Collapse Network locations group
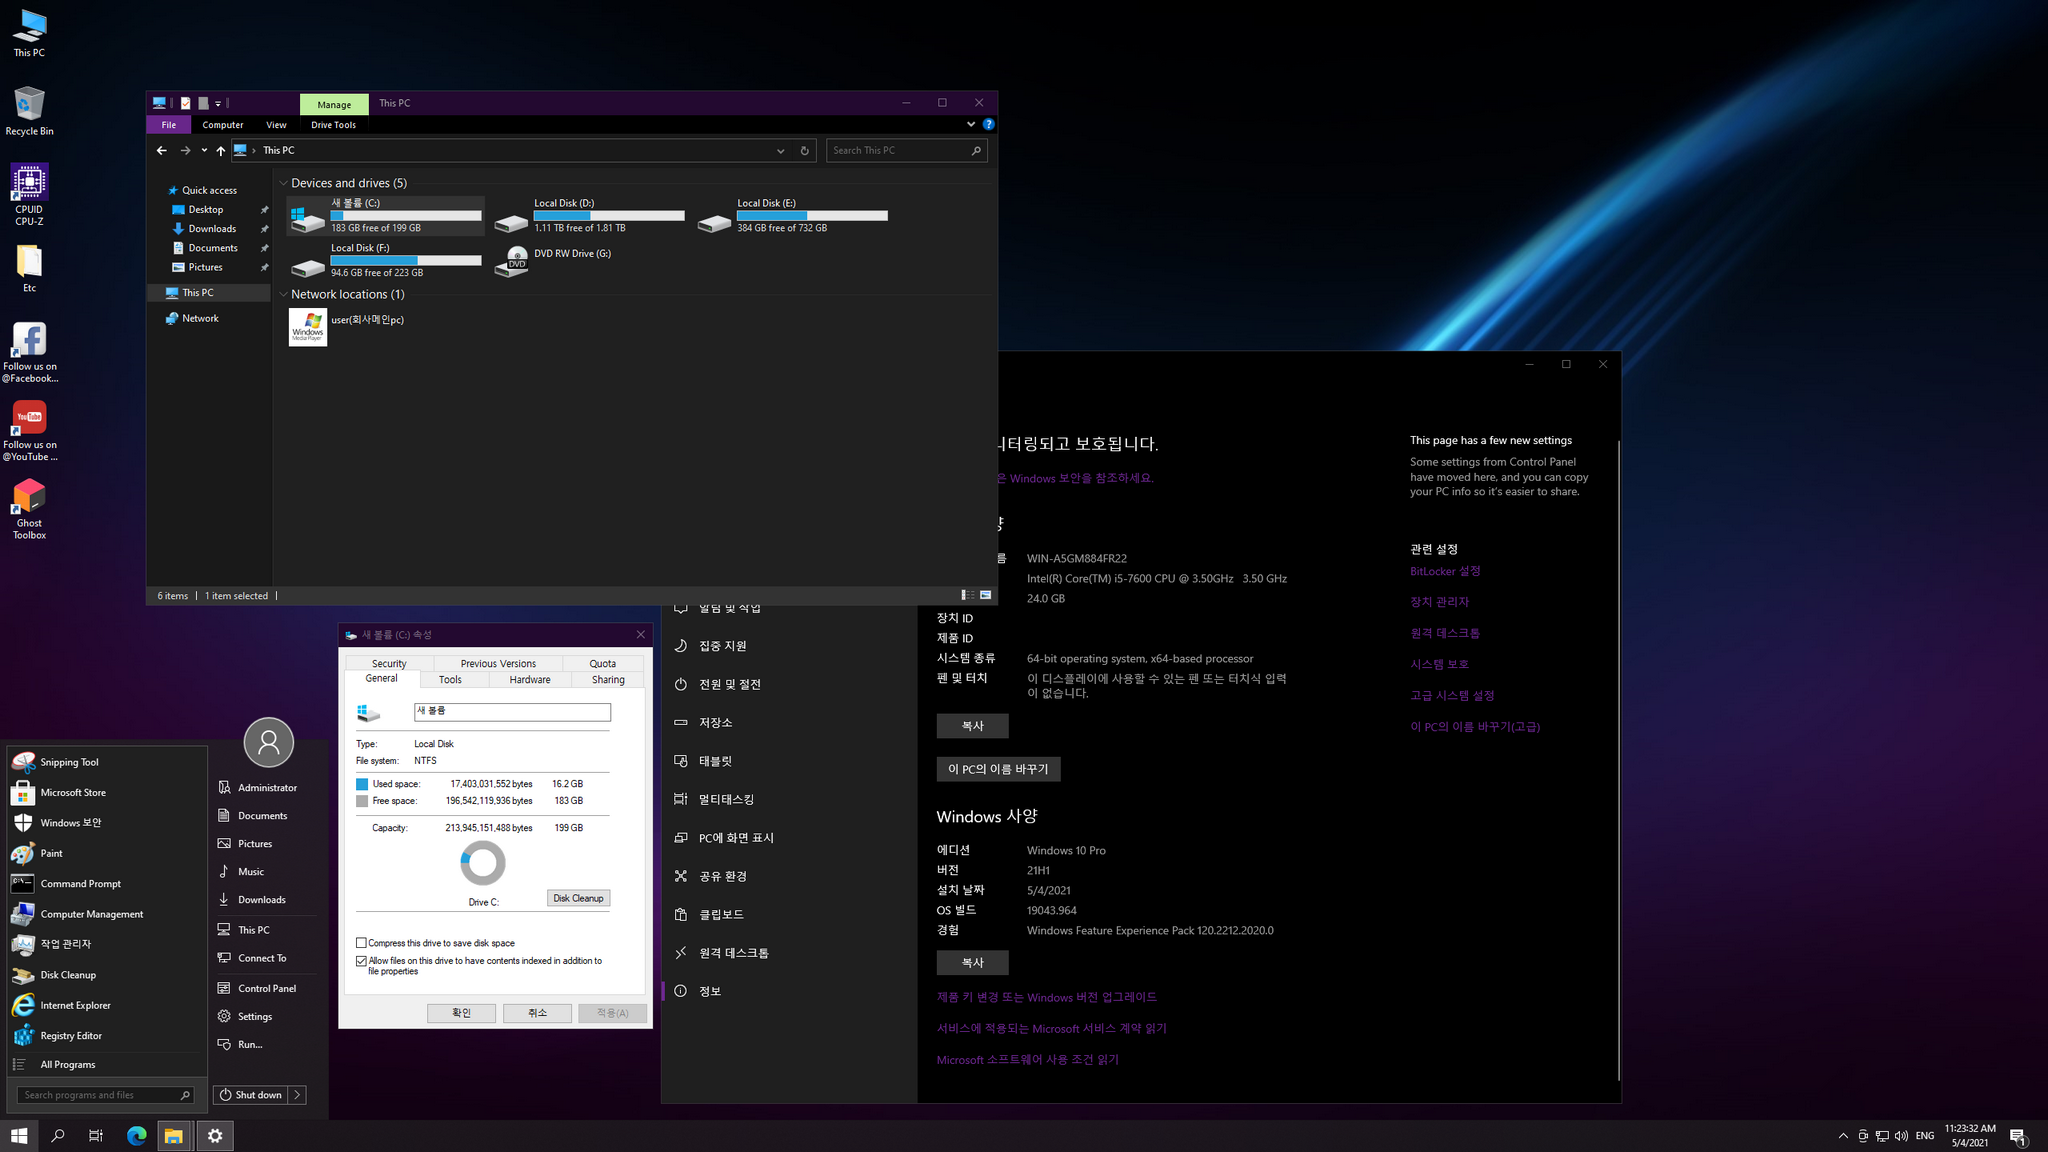The image size is (2048, 1152). (284, 294)
